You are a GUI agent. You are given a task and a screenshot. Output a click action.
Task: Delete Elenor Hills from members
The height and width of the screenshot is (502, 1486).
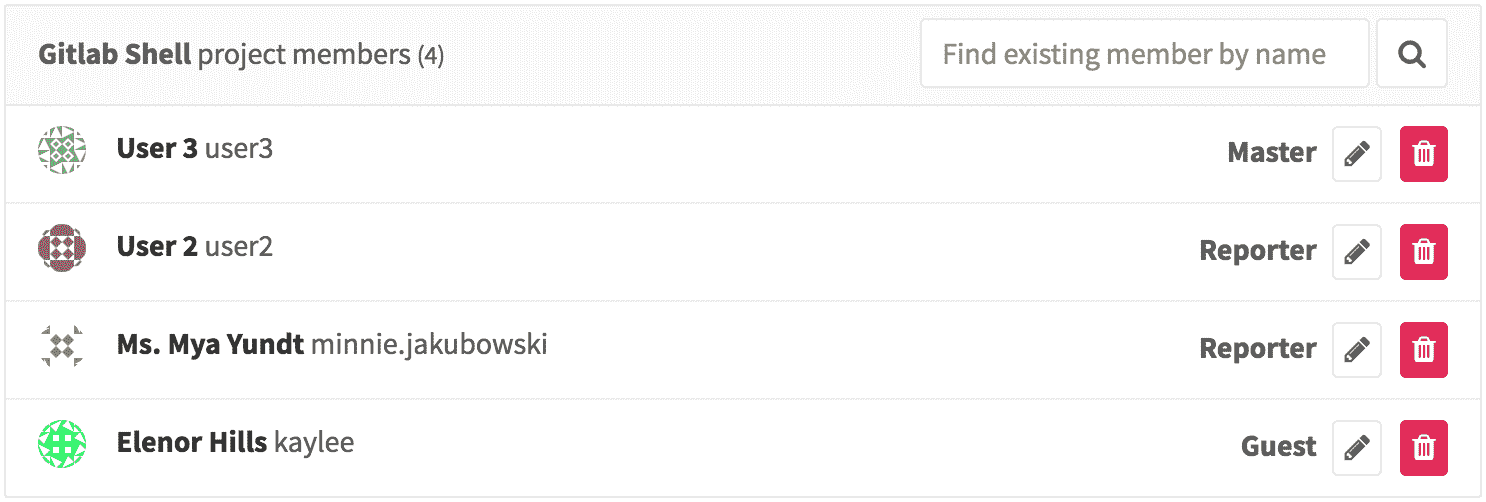[1423, 448]
